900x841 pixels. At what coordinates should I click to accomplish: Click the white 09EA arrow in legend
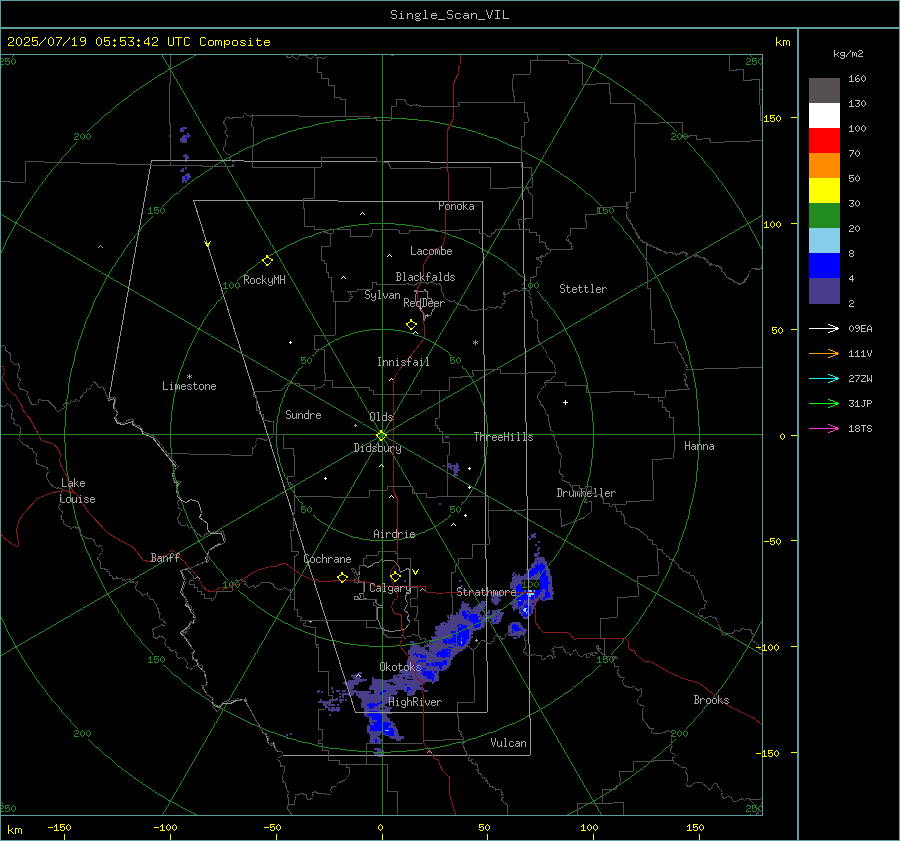point(824,328)
